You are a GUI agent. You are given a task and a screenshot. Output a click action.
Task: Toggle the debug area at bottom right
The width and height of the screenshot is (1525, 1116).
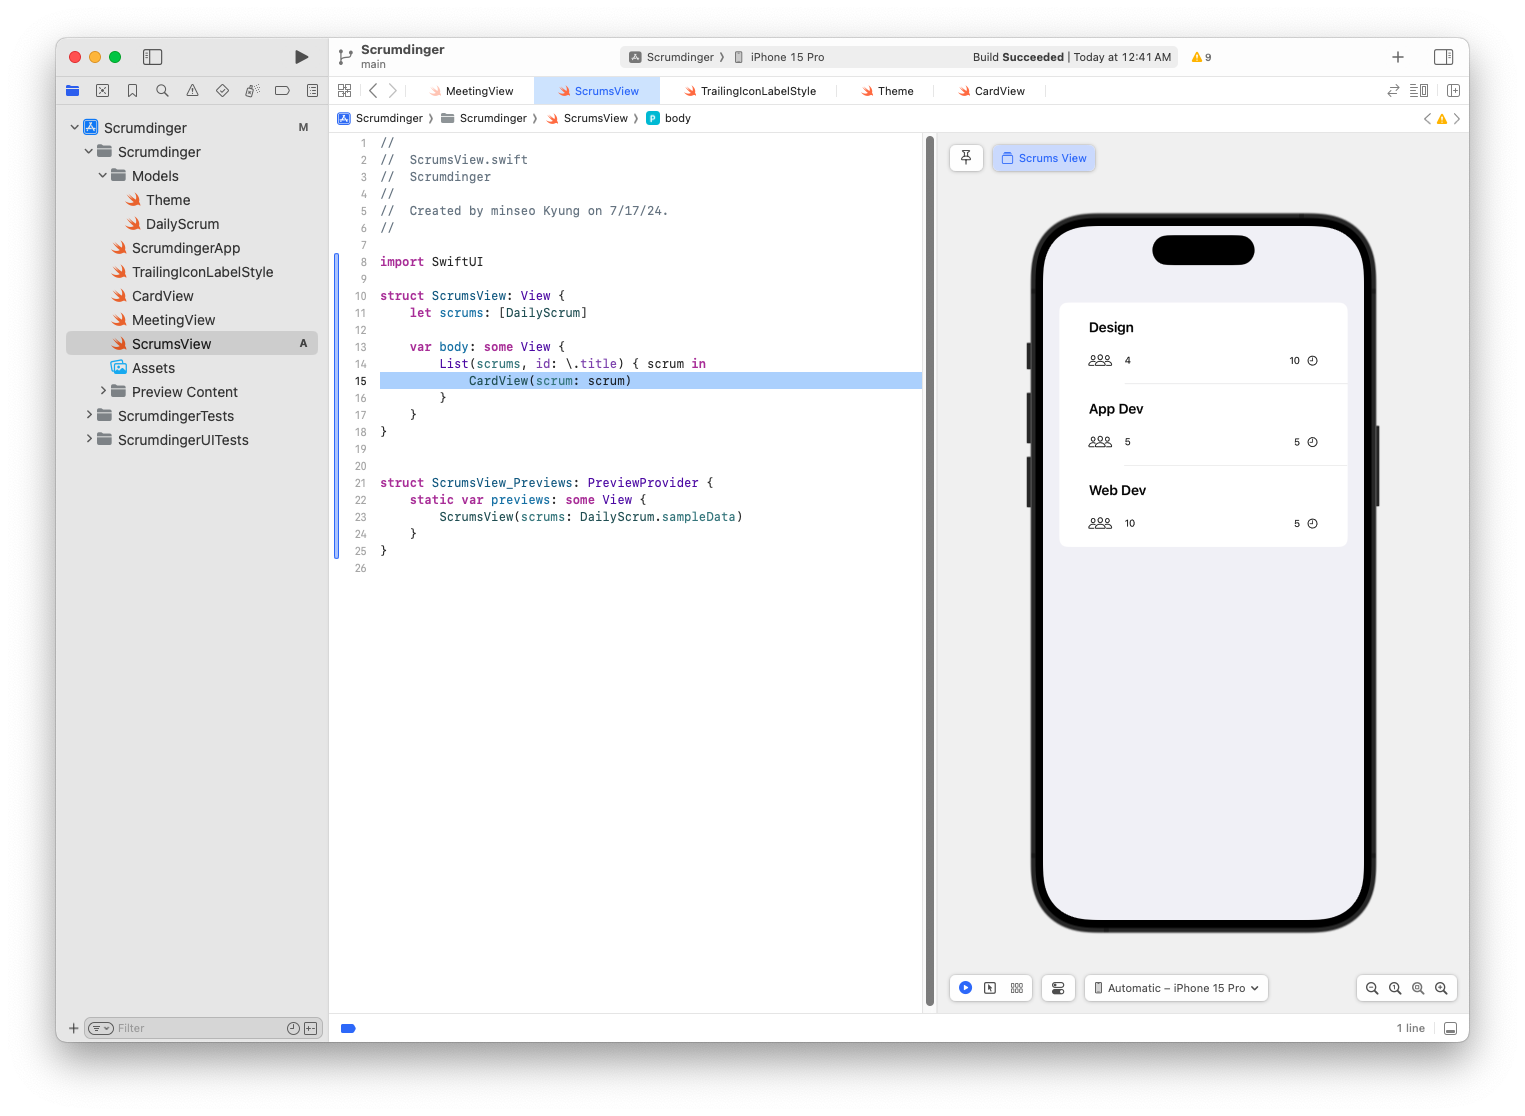(x=1450, y=1028)
